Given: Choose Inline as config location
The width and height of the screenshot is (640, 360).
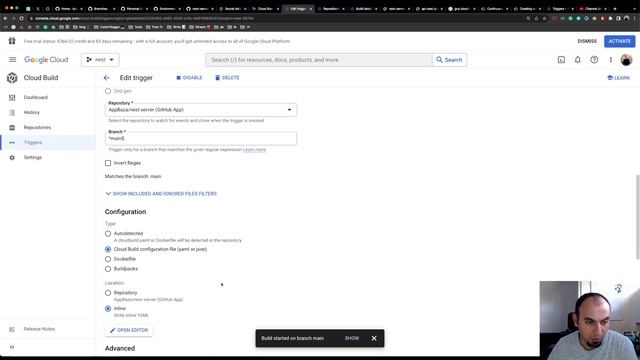Looking at the screenshot, I should tap(108, 309).
